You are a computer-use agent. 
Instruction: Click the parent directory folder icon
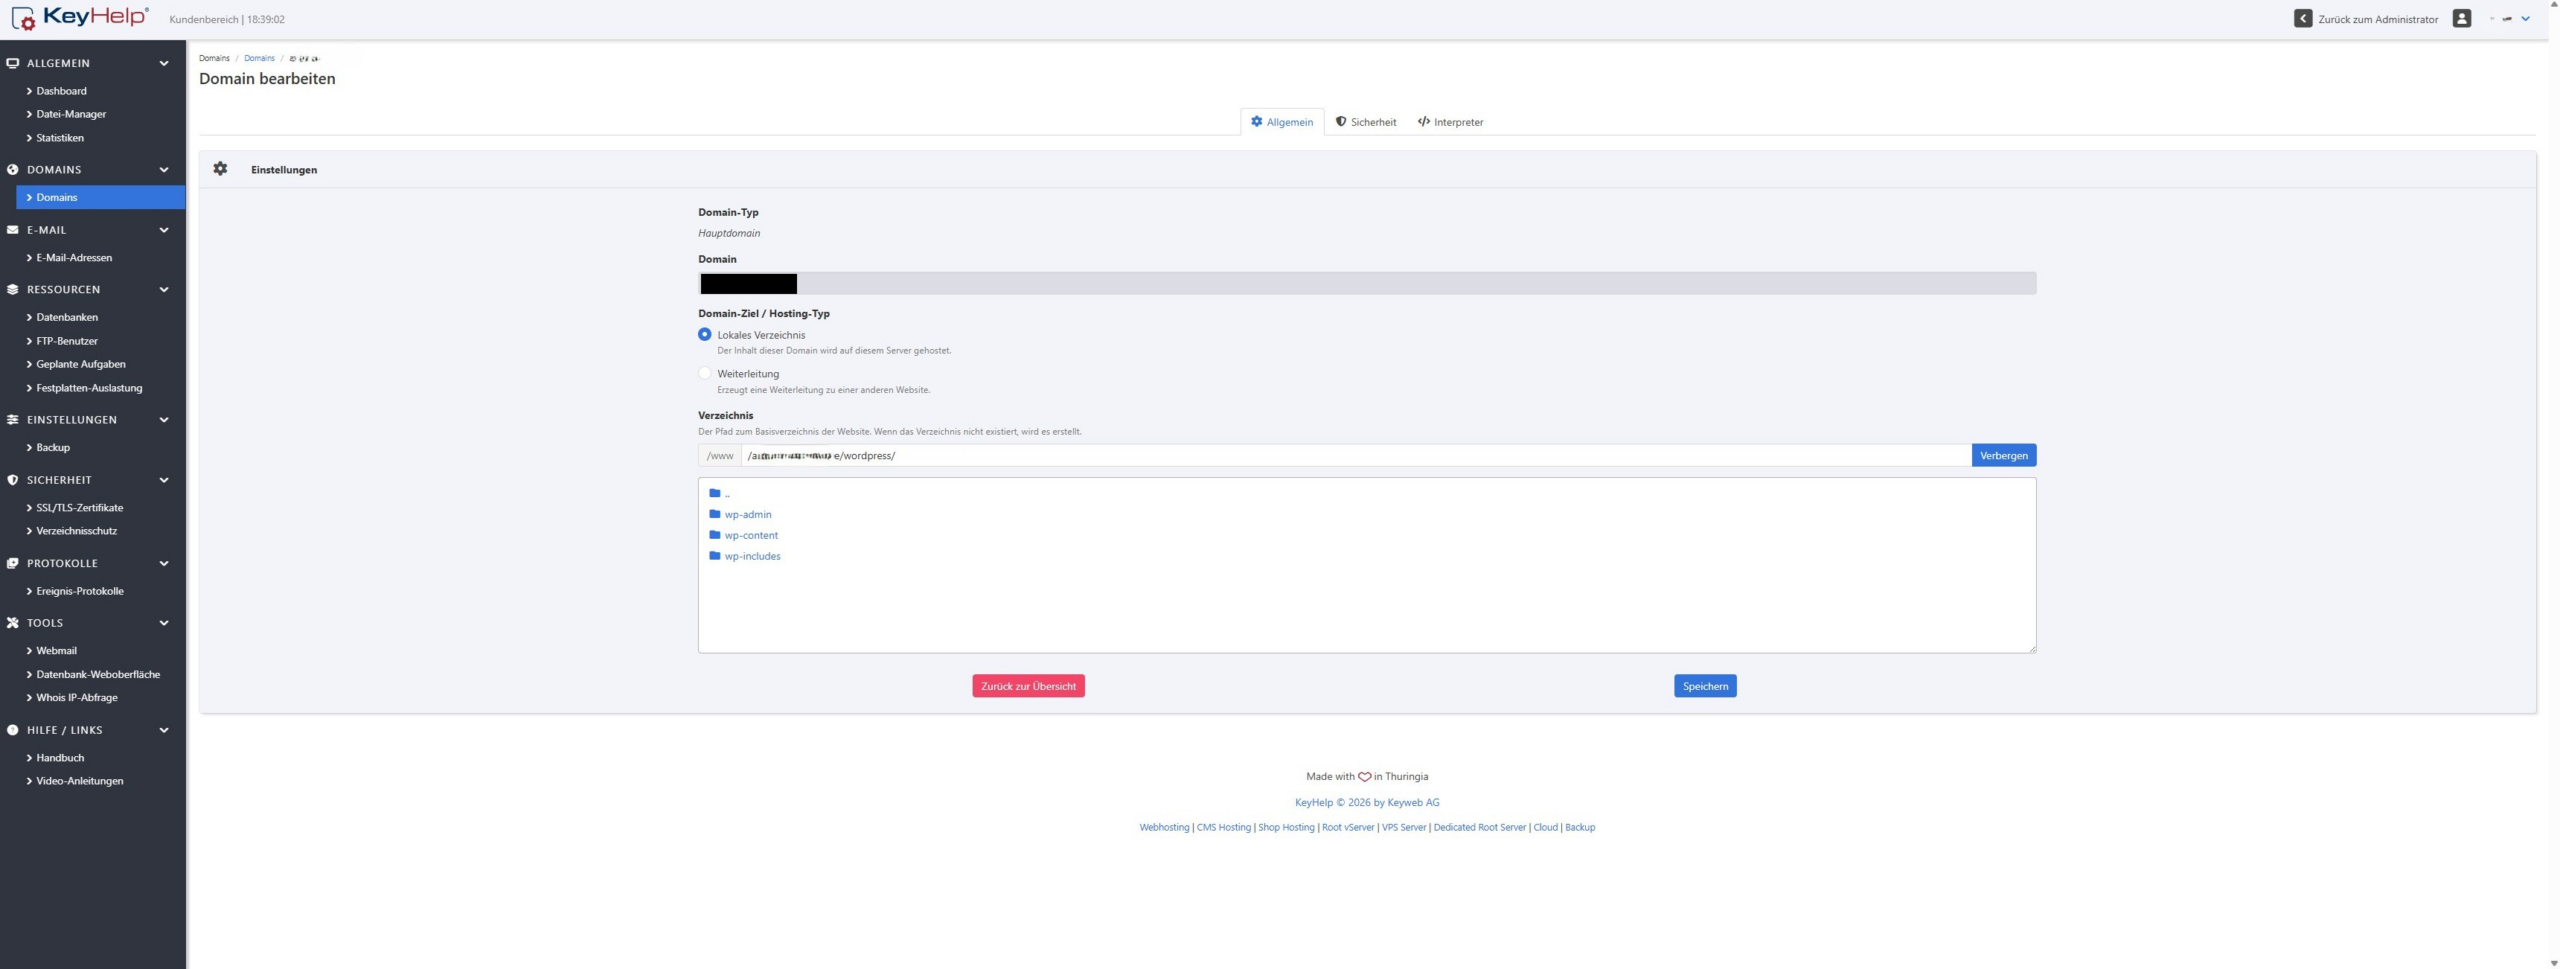(715, 493)
